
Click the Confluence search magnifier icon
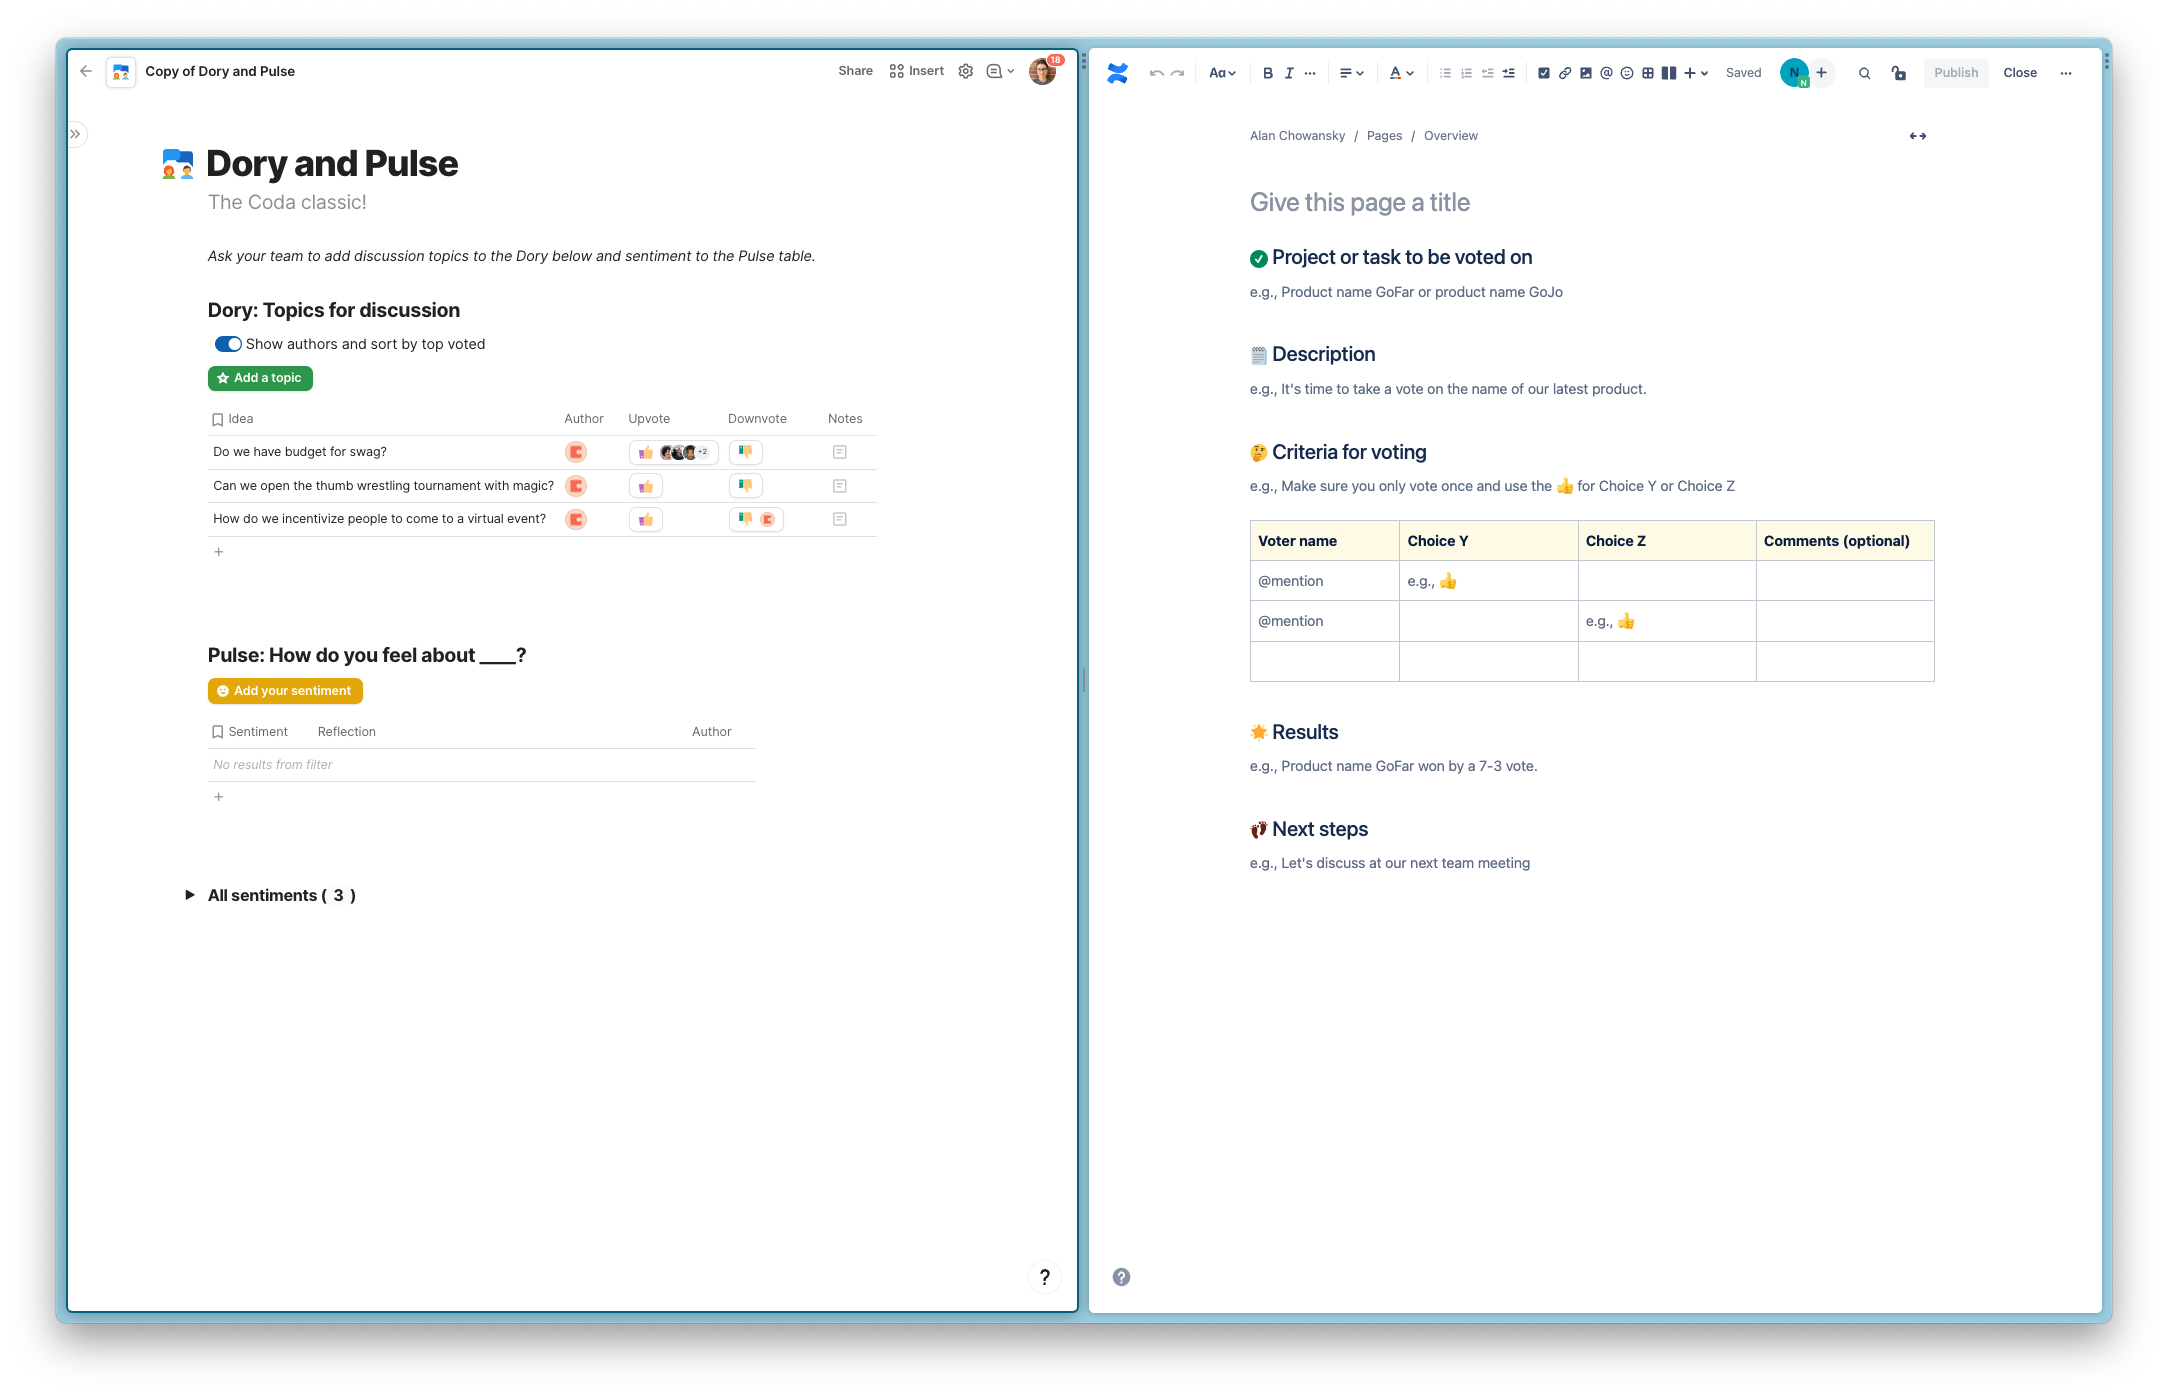click(1864, 73)
